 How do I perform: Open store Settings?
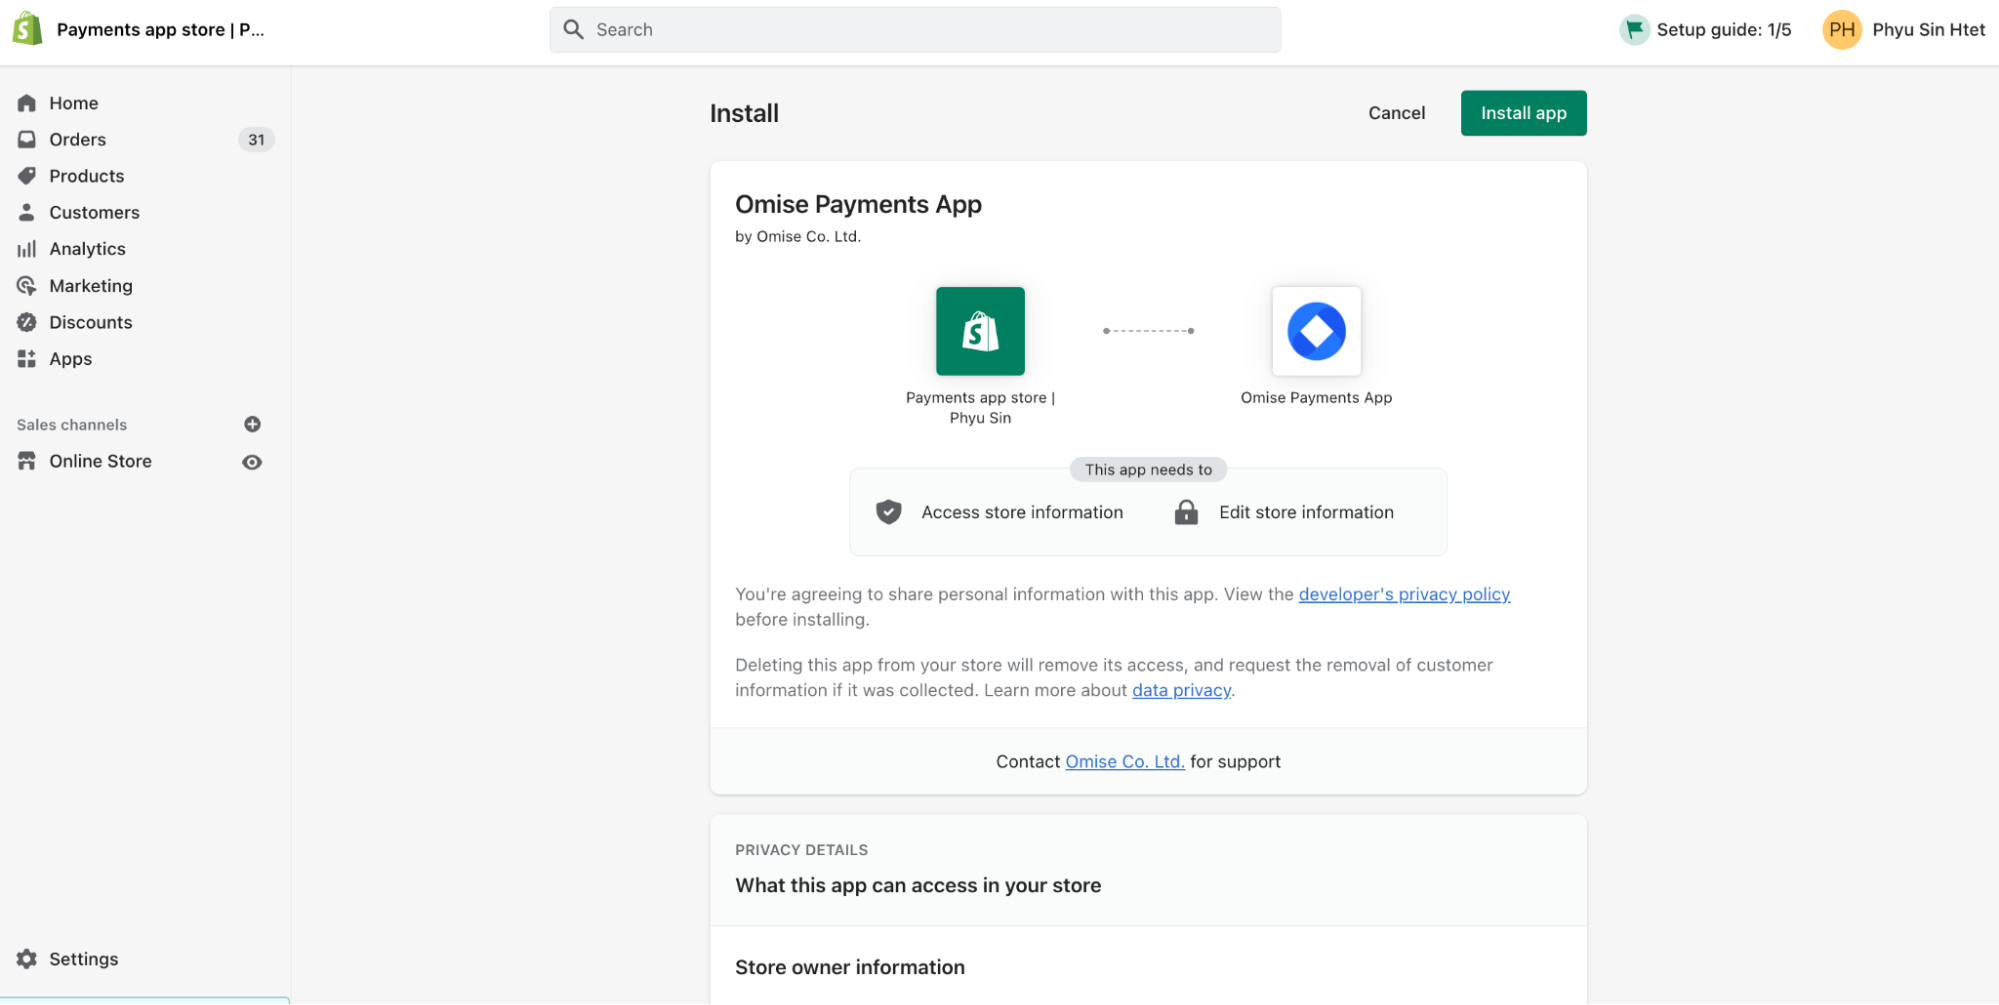[x=83, y=958]
